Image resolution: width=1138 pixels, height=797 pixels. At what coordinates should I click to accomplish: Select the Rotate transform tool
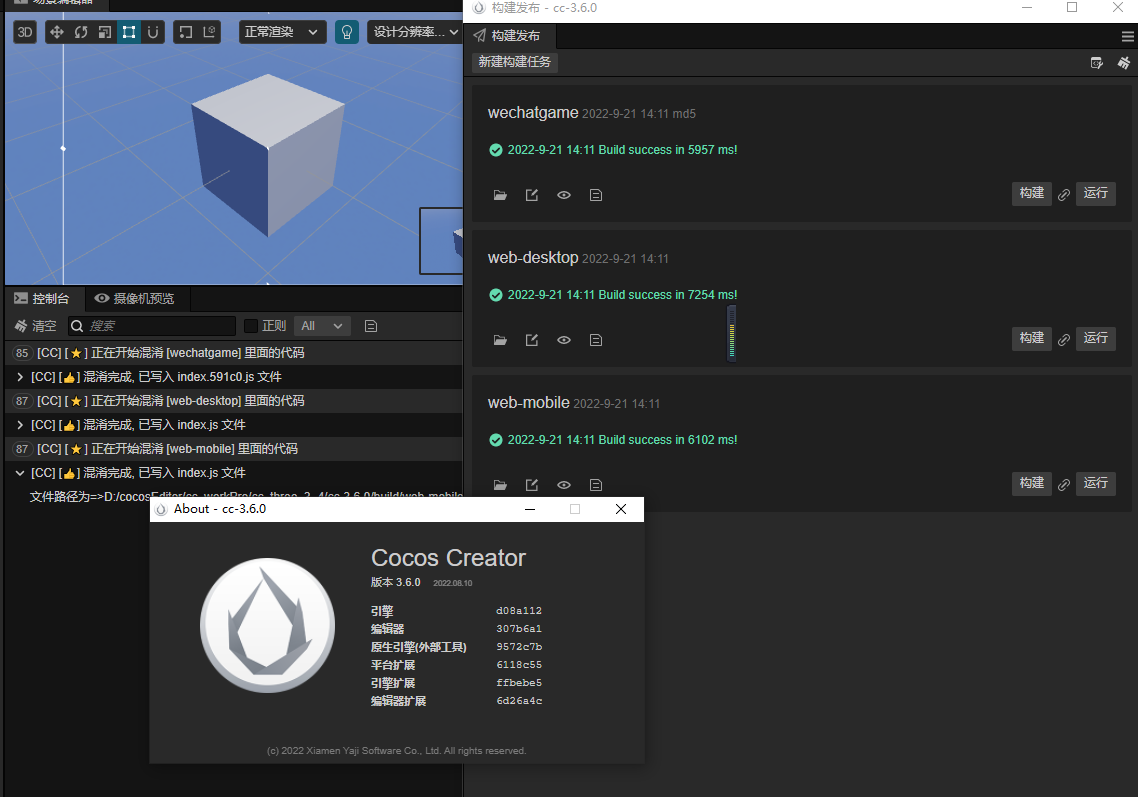(x=81, y=32)
